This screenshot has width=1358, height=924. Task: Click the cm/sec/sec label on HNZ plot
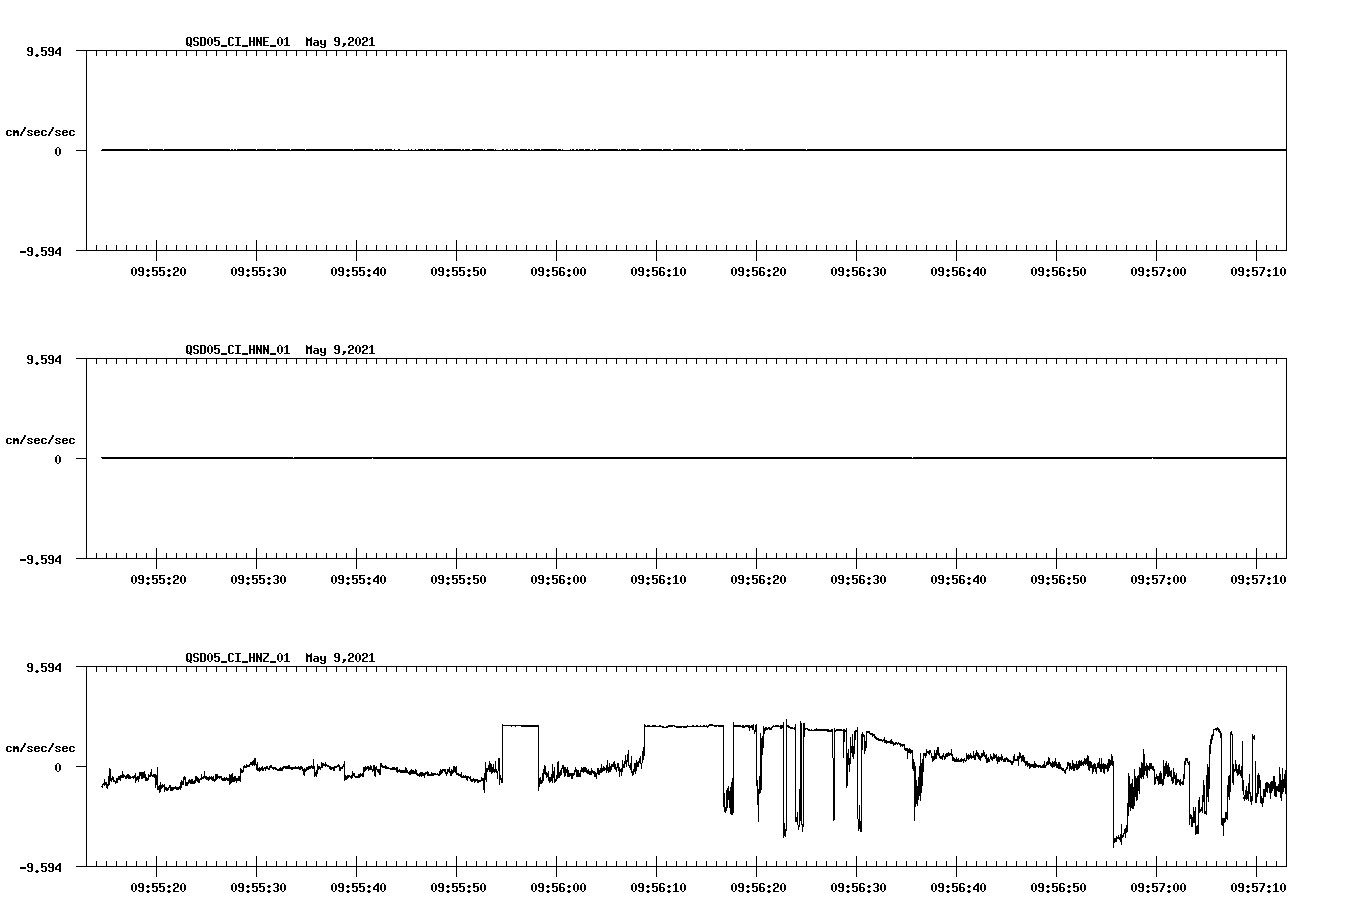point(41,747)
